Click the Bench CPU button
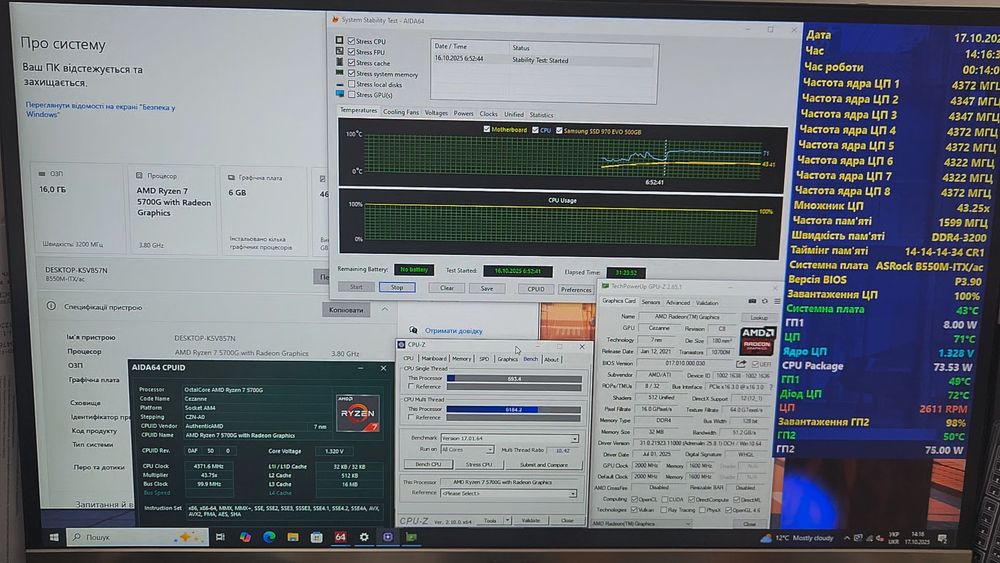This screenshot has height=563, width=1000. tap(427, 464)
